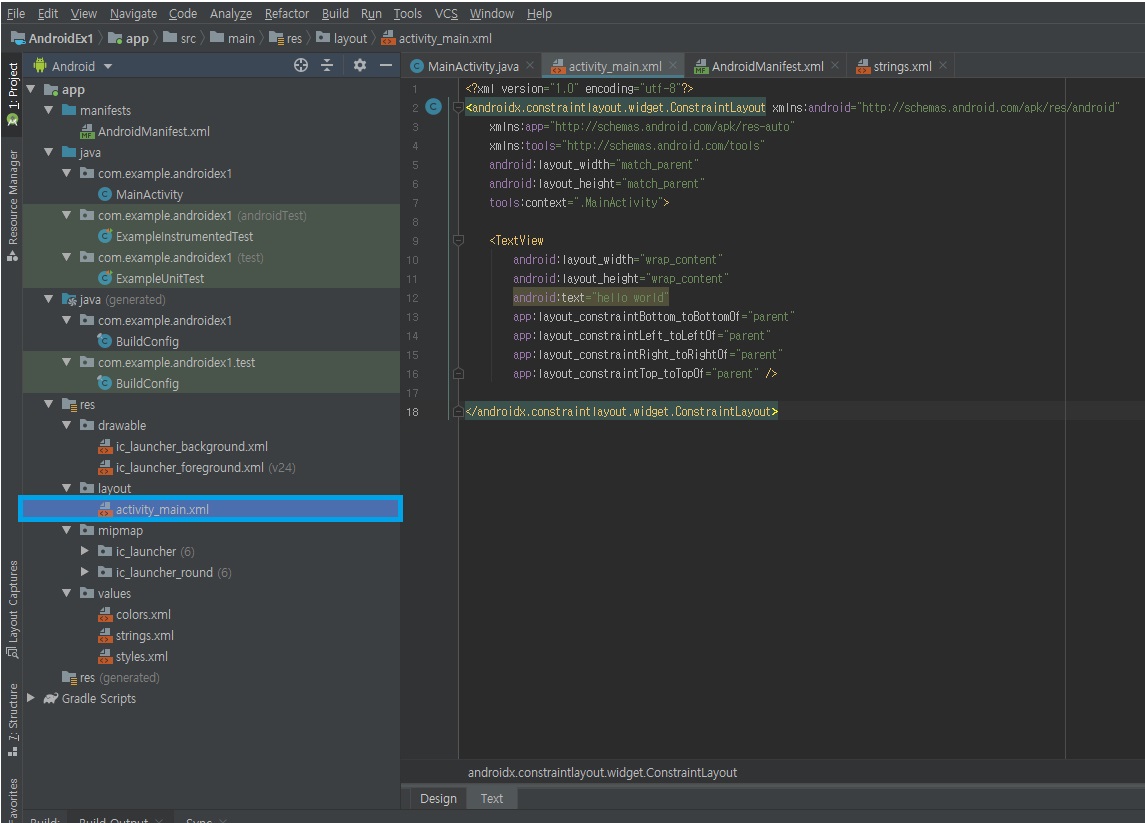Collapse the drawable folder

pyautogui.click(x=66, y=425)
